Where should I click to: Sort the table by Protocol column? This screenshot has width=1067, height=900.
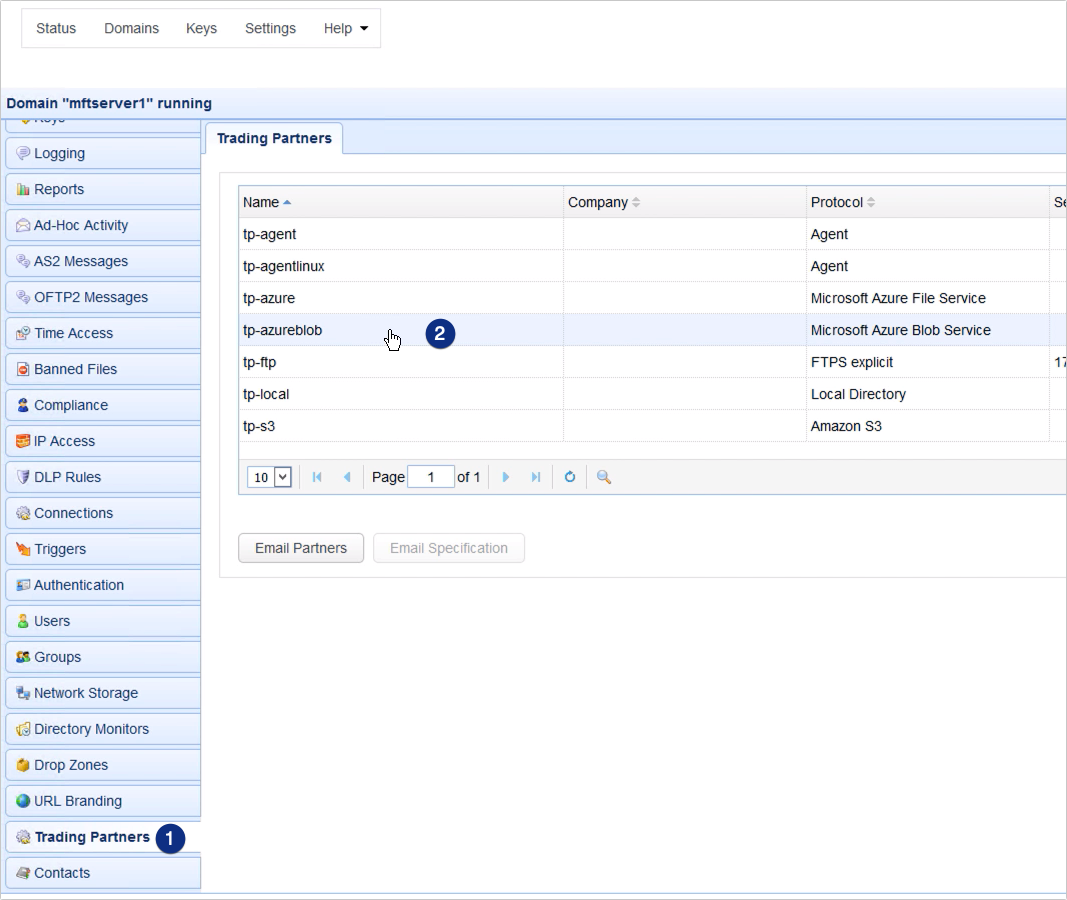coord(837,202)
